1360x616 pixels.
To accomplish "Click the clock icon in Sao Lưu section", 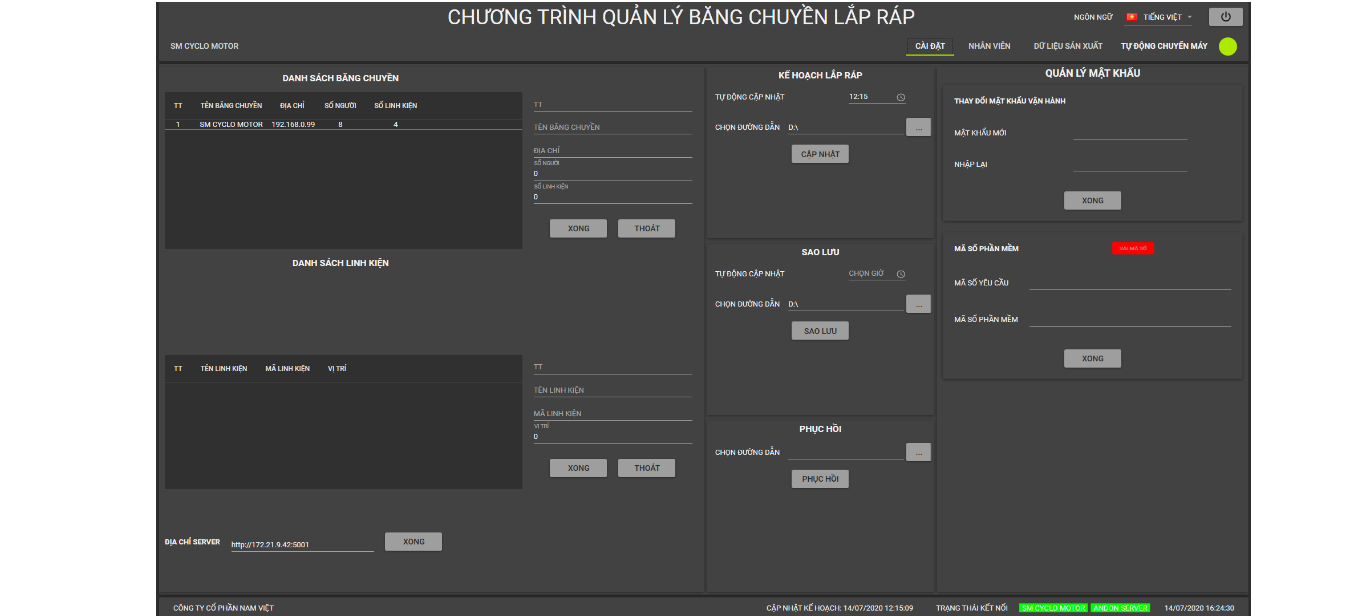I will click(x=900, y=274).
